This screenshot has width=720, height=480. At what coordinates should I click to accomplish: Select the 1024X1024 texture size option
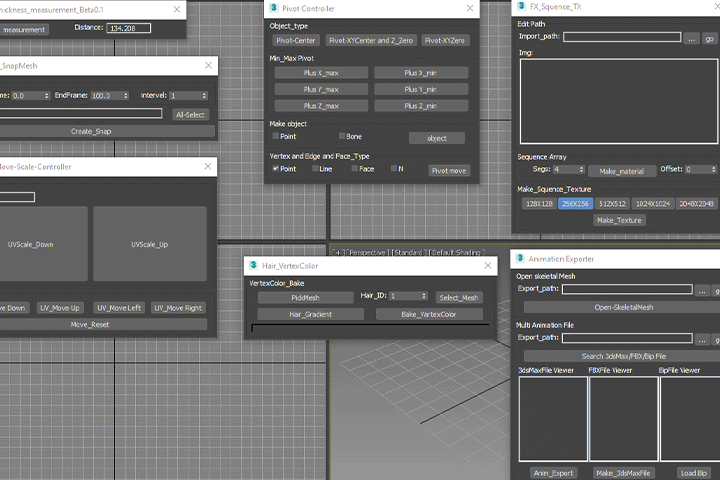(652, 203)
